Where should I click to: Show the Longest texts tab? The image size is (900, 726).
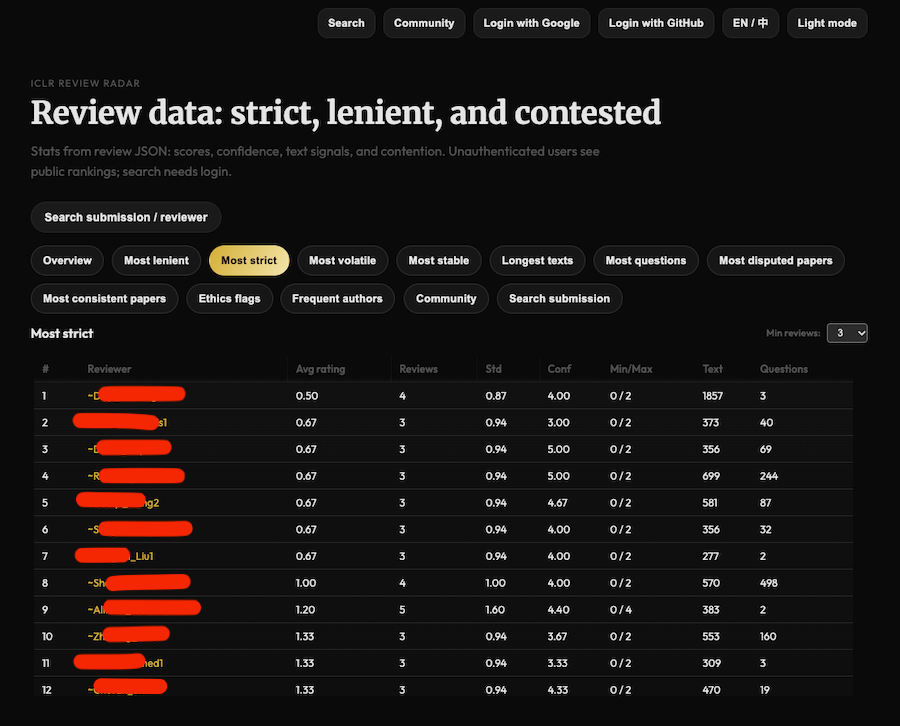[537, 261]
